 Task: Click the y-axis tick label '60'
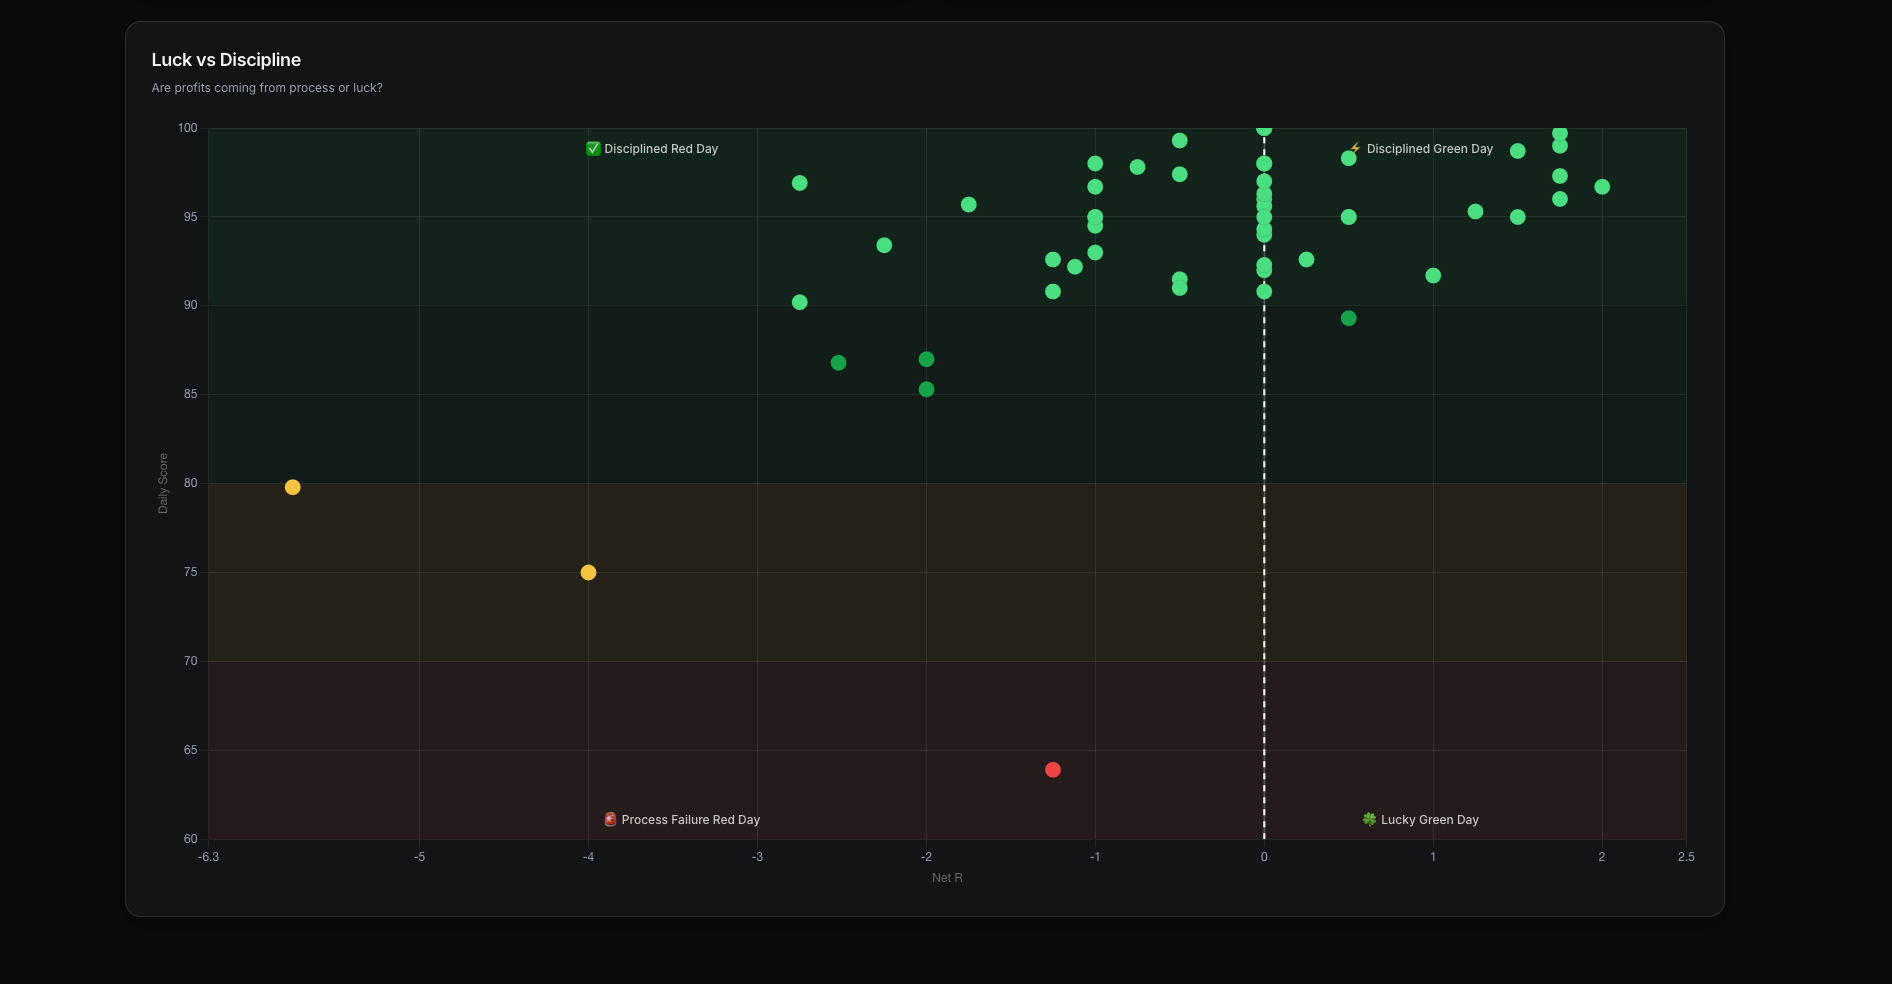coord(190,839)
